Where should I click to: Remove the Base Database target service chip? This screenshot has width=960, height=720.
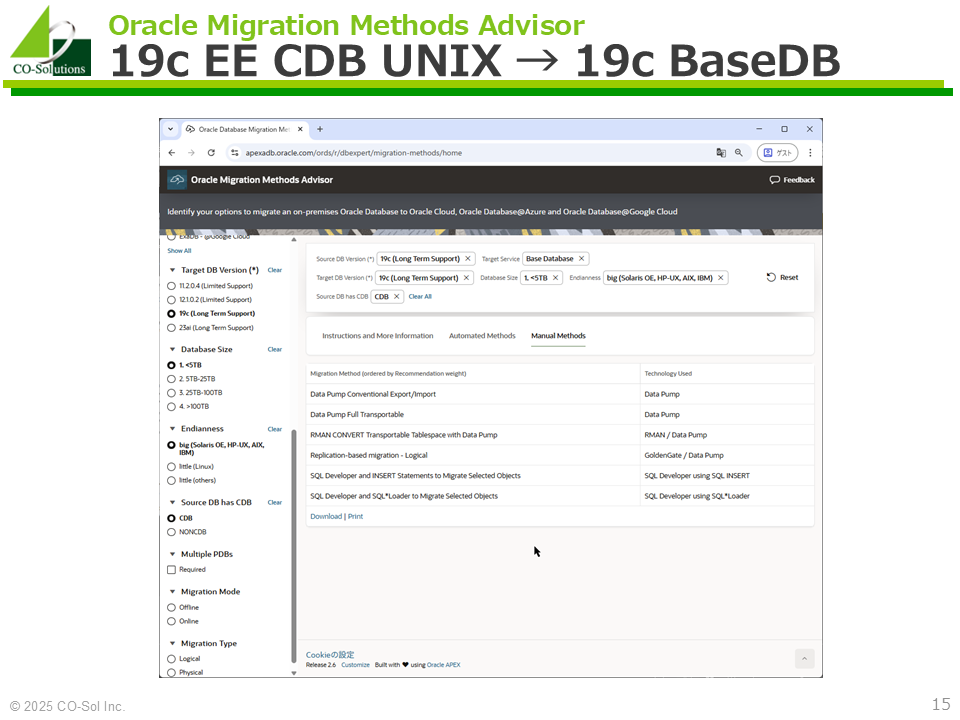pos(582,259)
